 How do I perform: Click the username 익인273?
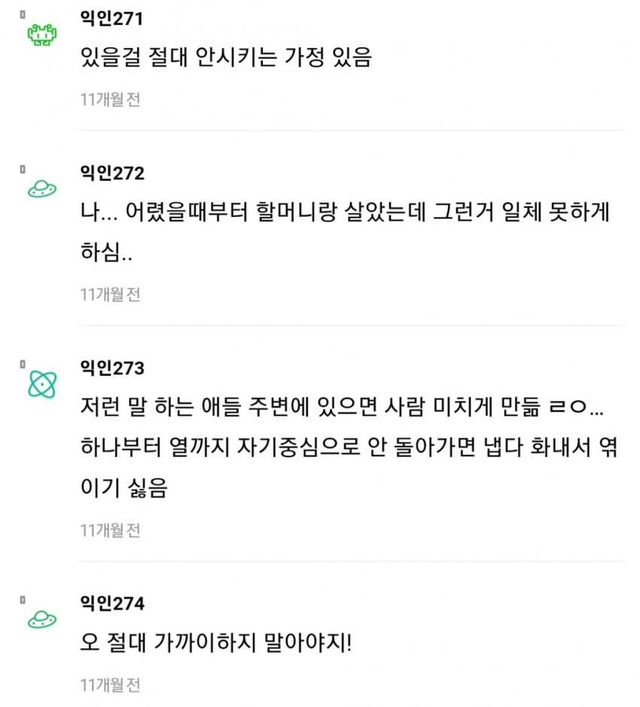coord(112,369)
